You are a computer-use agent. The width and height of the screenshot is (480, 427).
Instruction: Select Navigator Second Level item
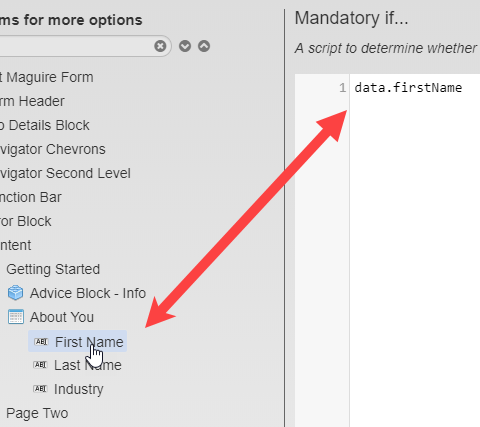coord(65,173)
